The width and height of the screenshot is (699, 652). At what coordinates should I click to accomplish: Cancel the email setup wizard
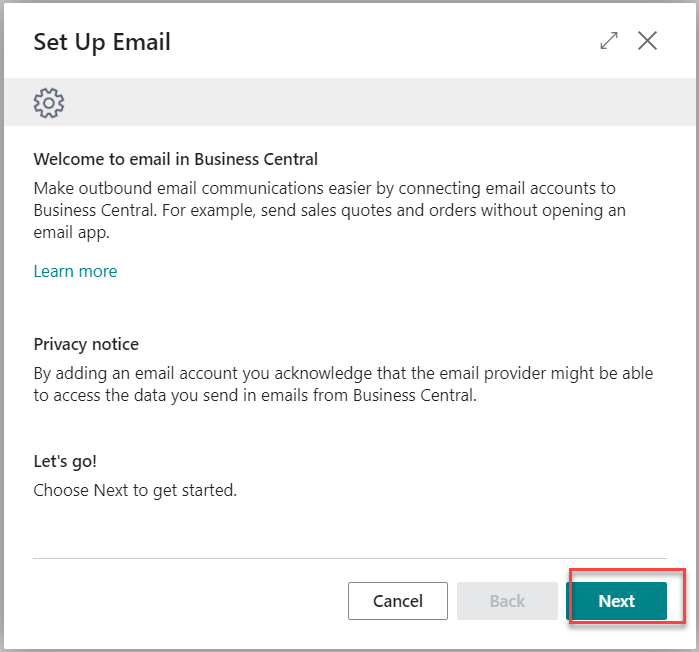[398, 601]
